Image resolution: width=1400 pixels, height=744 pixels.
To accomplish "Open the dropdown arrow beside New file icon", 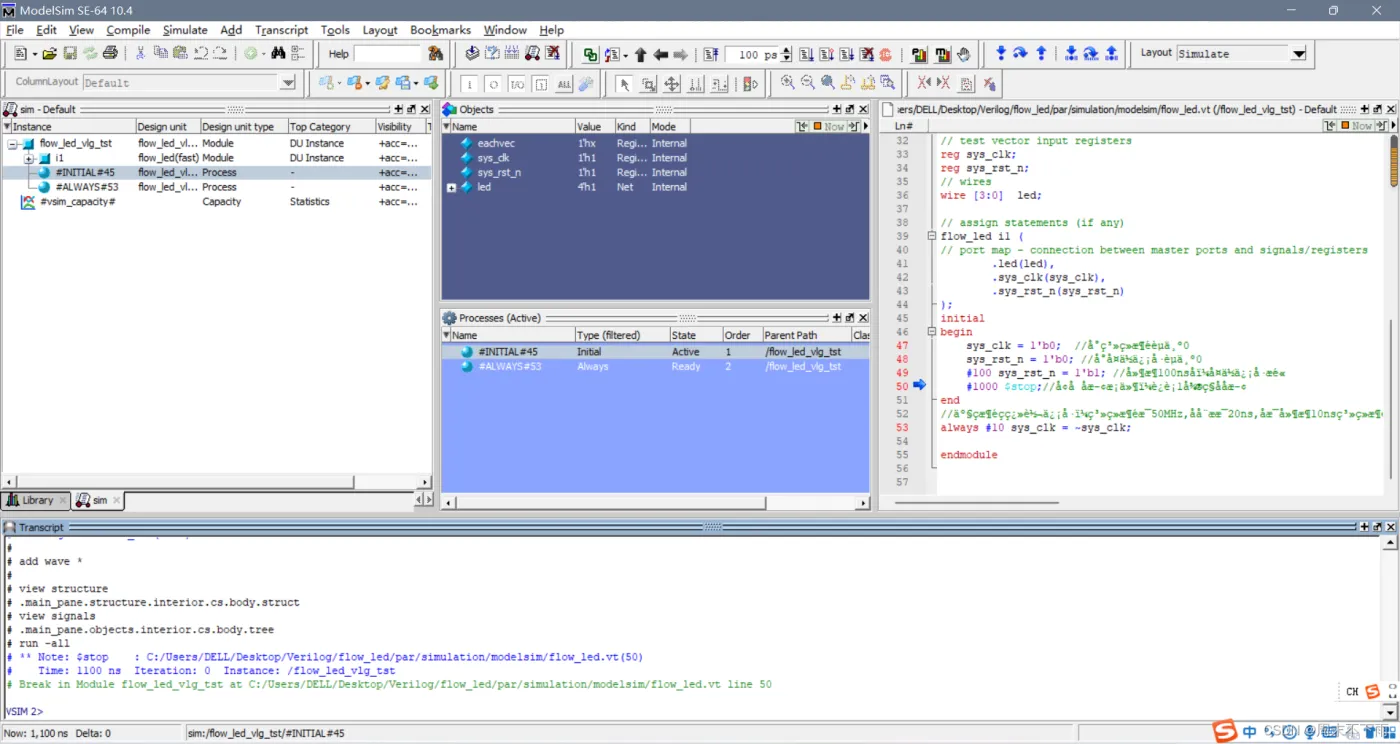I will (34, 54).
